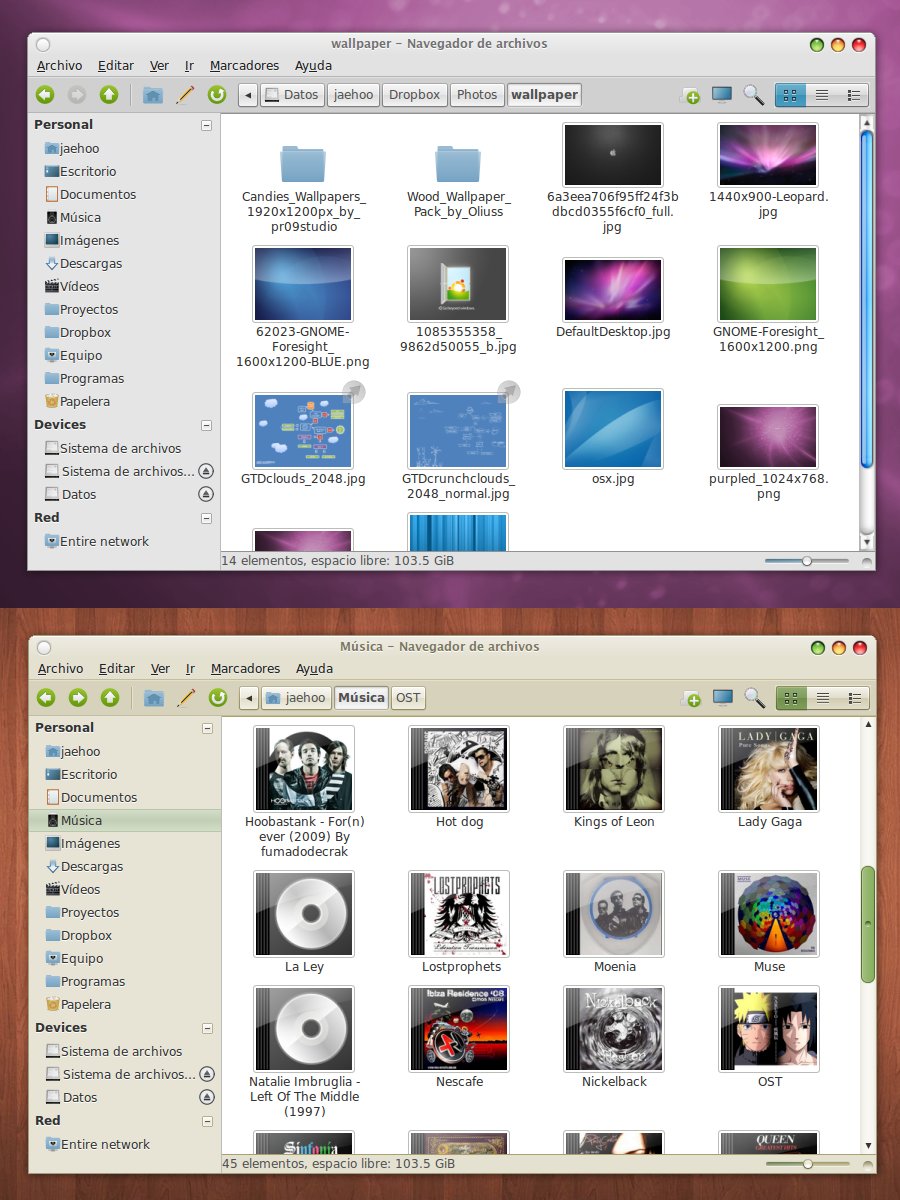The width and height of the screenshot is (900, 1200).
Task: Open Archivo menu in wallpaper window
Action: pos(59,66)
